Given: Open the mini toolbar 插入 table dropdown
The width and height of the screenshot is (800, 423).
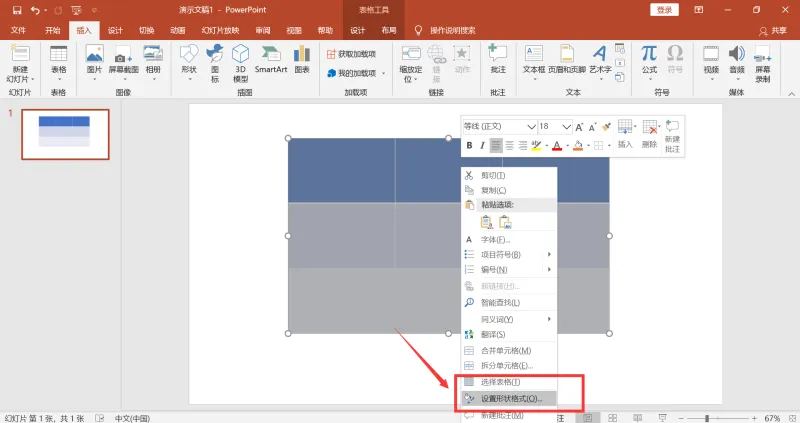Looking at the screenshot, I should tap(626, 134).
